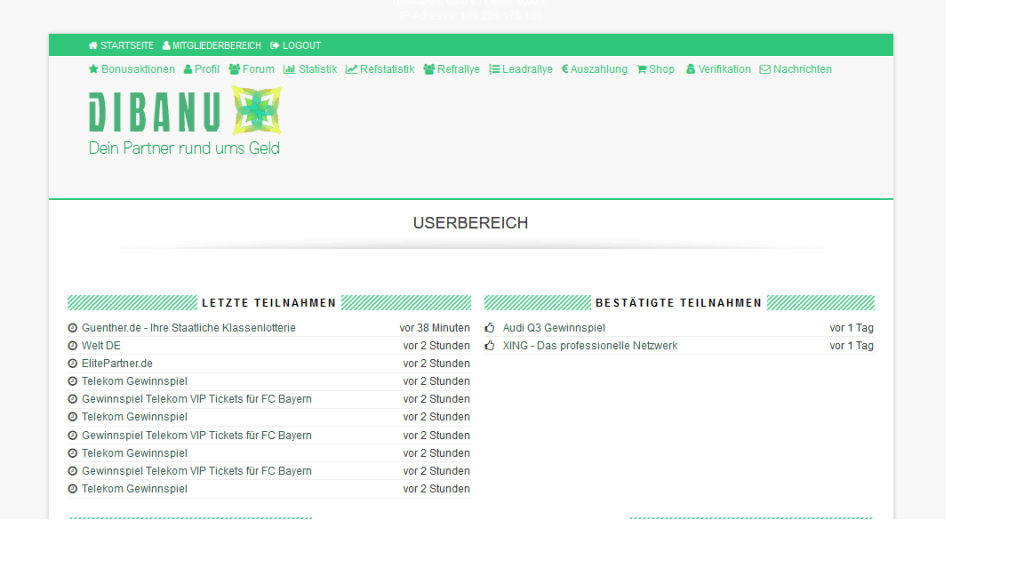Click the Verifikation icon
Viewport: 1024px width, 576px height.
tap(690, 69)
